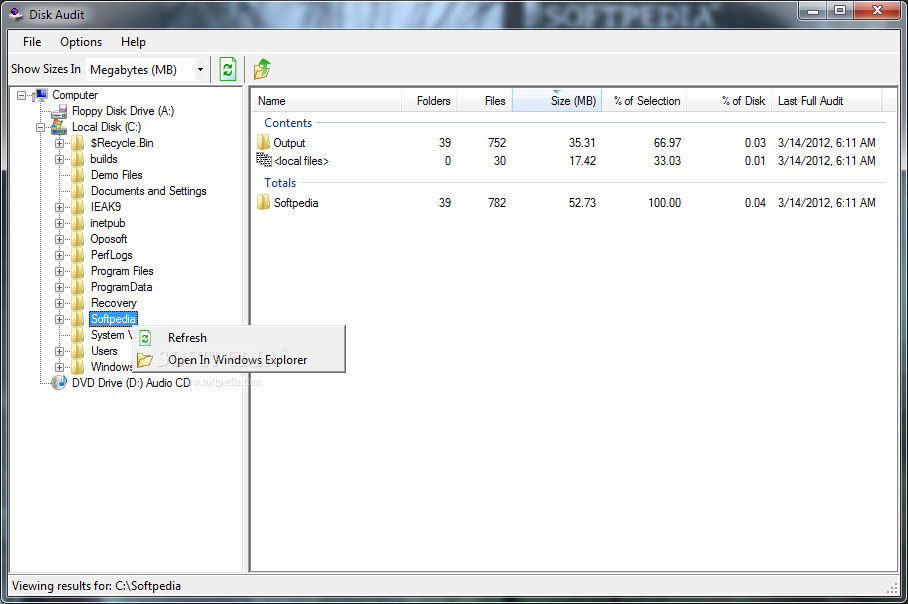This screenshot has width=908, height=604.
Task: Click the Disk Audit title bar app icon
Action: 17,14
